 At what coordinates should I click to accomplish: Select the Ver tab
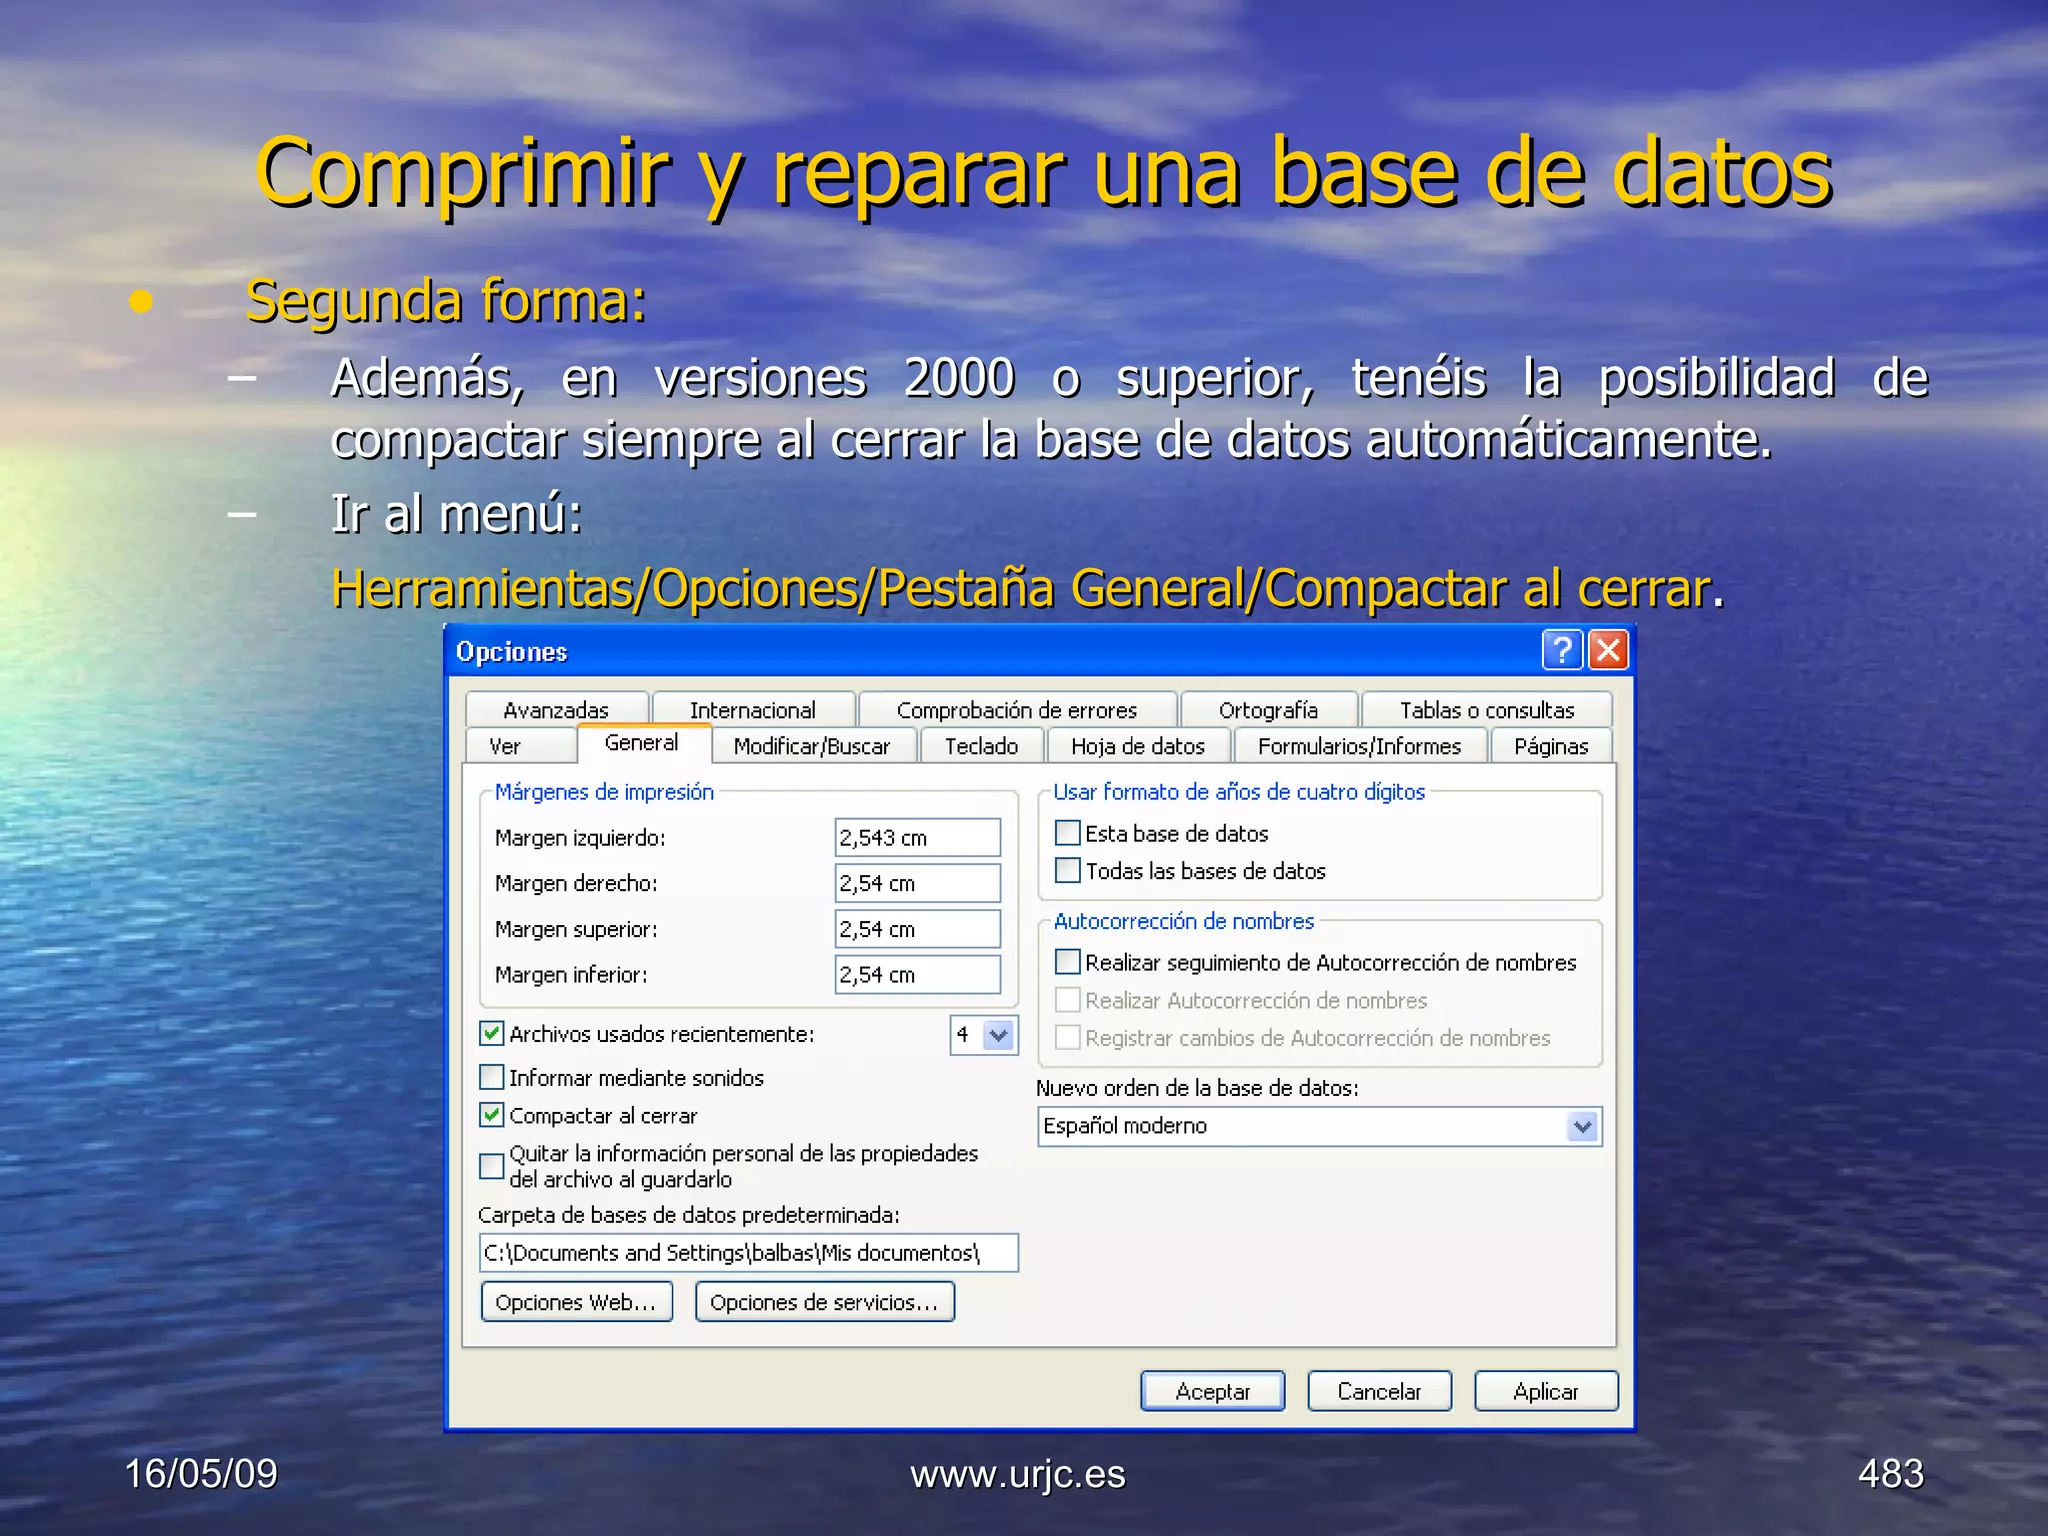[520, 746]
